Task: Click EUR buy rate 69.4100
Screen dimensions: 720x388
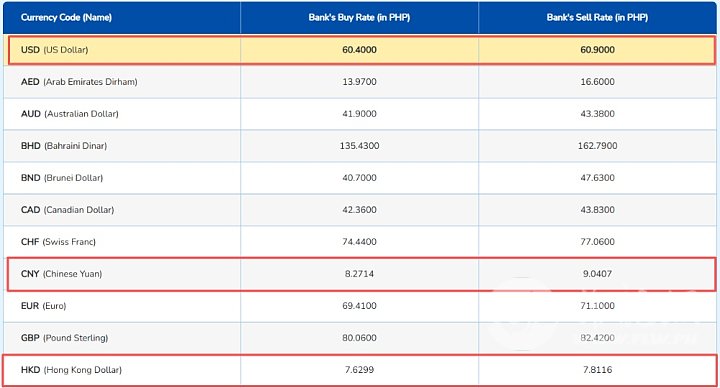Action: pyautogui.click(x=359, y=306)
